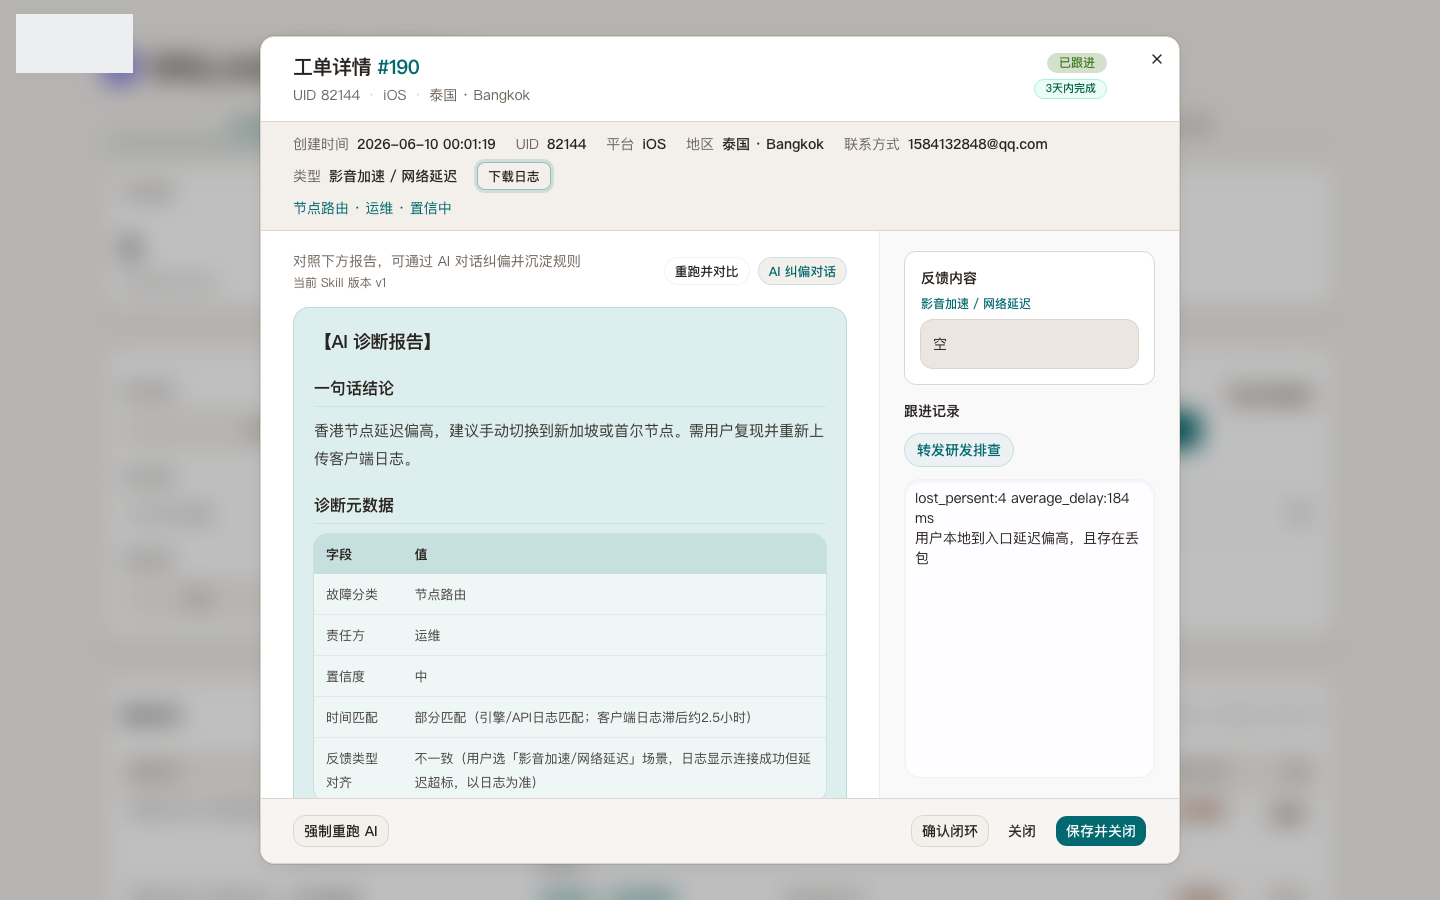
Task: Click the contact email 1584132848@qq.com
Action: pyautogui.click(x=978, y=144)
